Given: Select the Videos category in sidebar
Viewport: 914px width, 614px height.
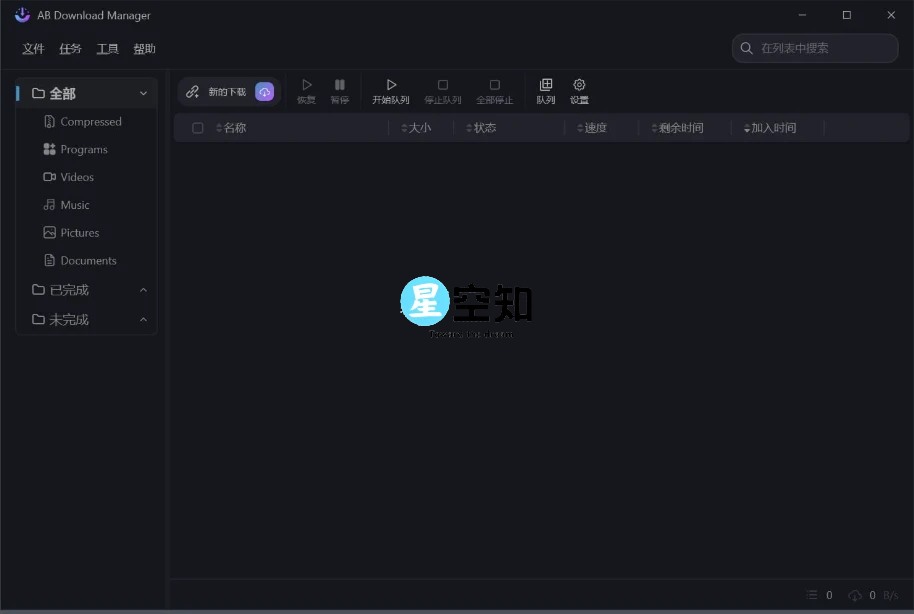Looking at the screenshot, I should point(78,177).
